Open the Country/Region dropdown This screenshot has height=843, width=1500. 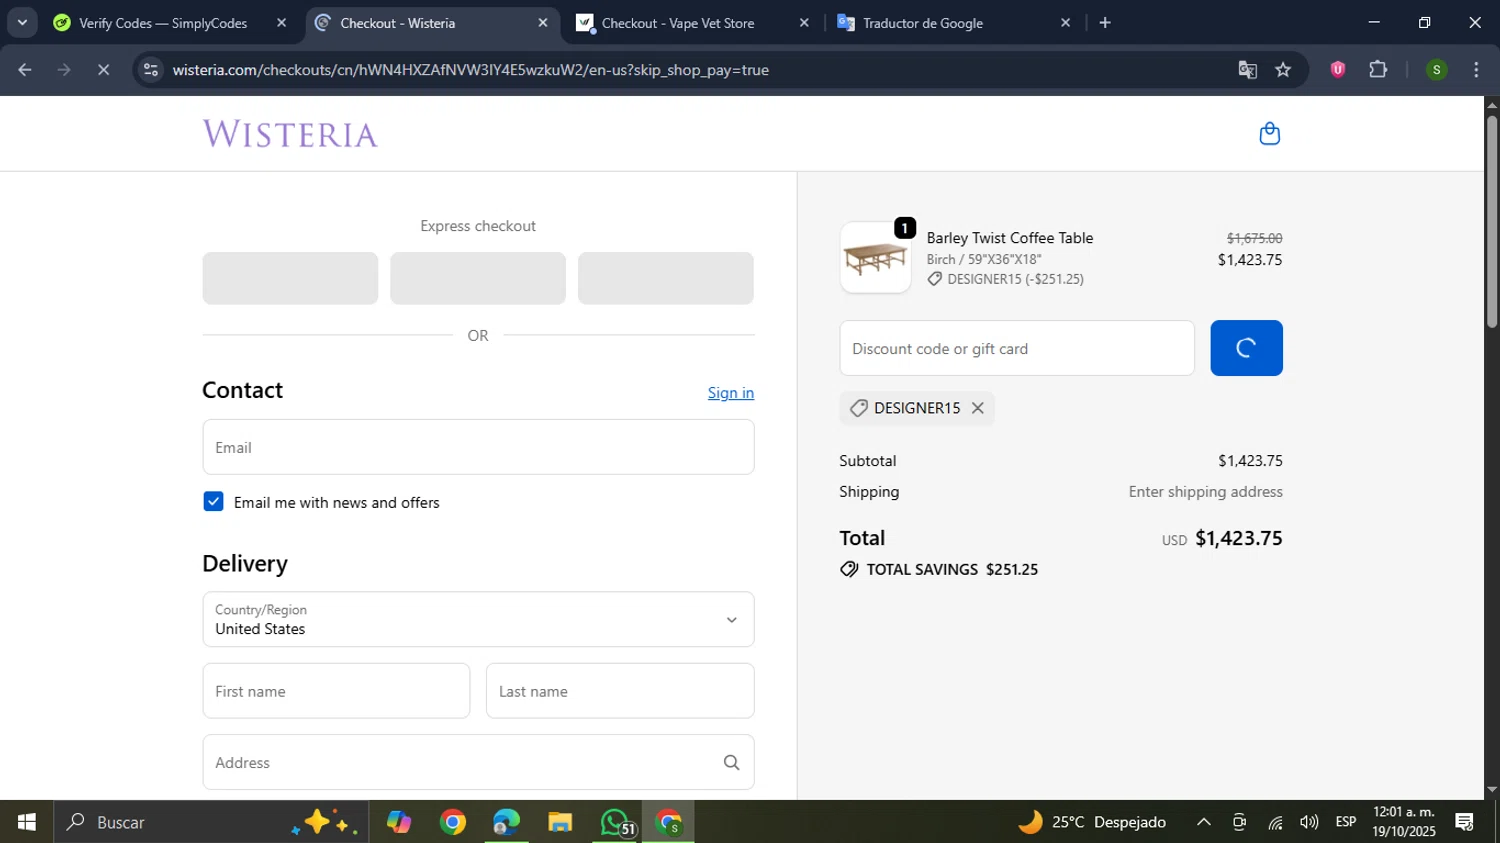click(x=478, y=619)
